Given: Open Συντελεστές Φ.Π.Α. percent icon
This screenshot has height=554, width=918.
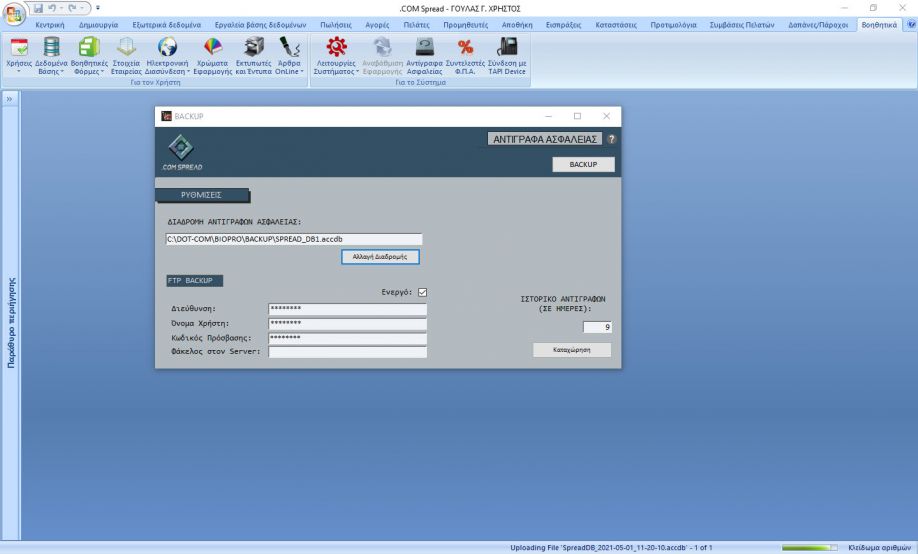Looking at the screenshot, I should tap(465, 47).
